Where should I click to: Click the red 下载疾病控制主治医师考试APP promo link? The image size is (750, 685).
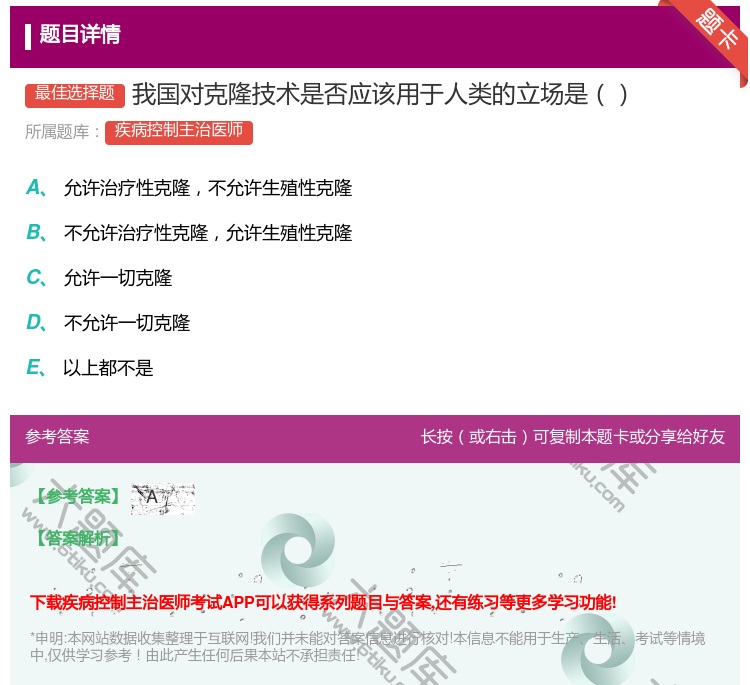point(323,602)
